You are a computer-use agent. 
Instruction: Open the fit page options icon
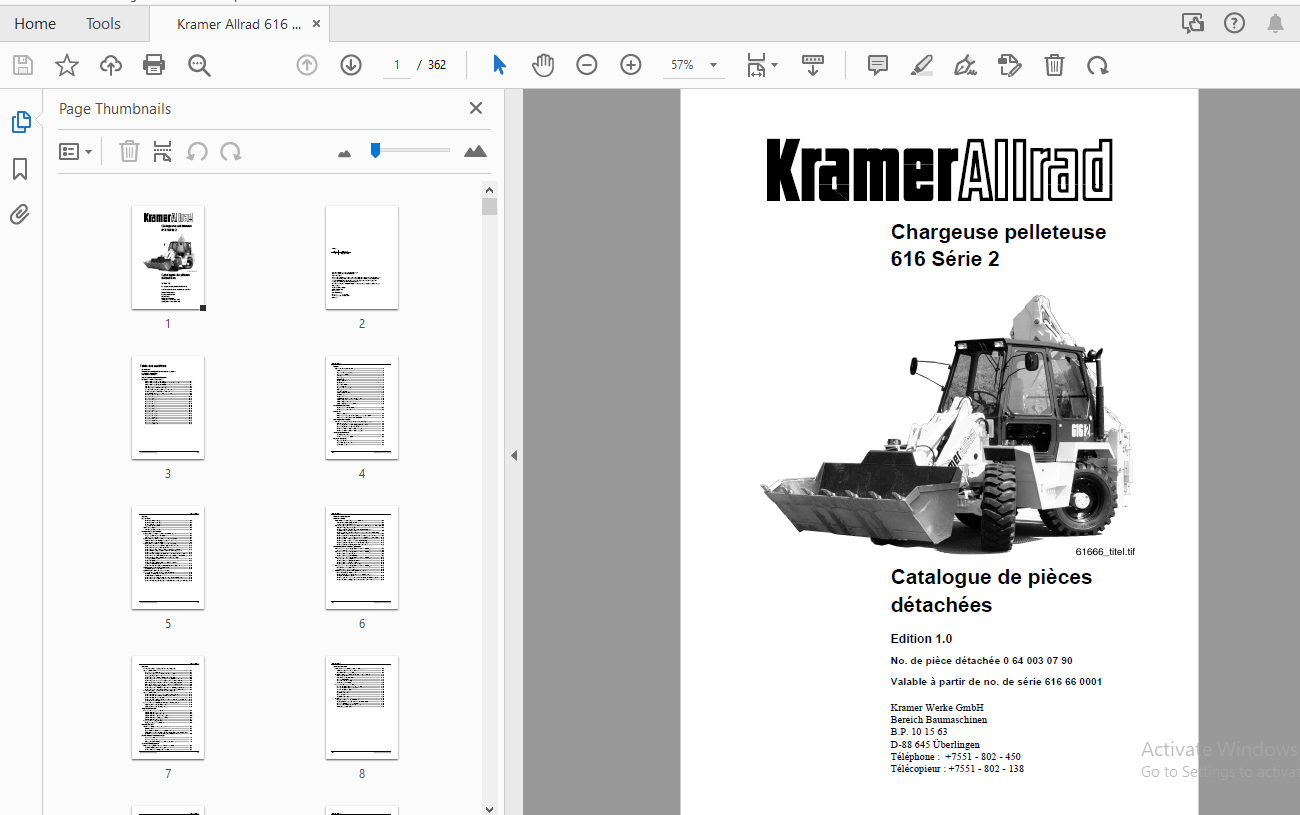pos(762,65)
